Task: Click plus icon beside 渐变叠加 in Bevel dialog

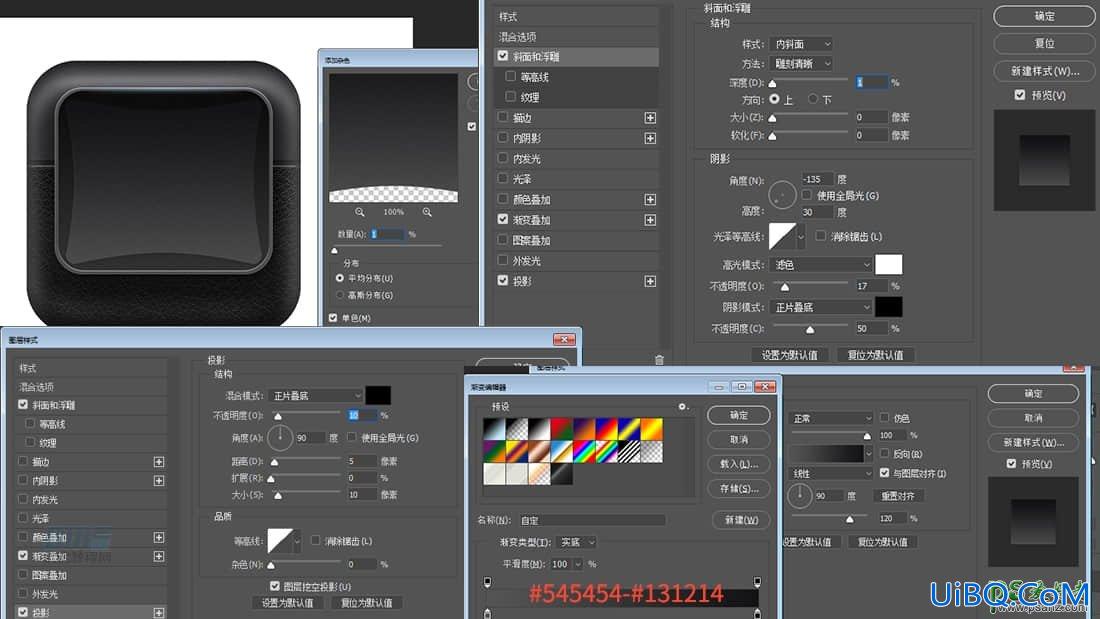Action: tap(650, 220)
